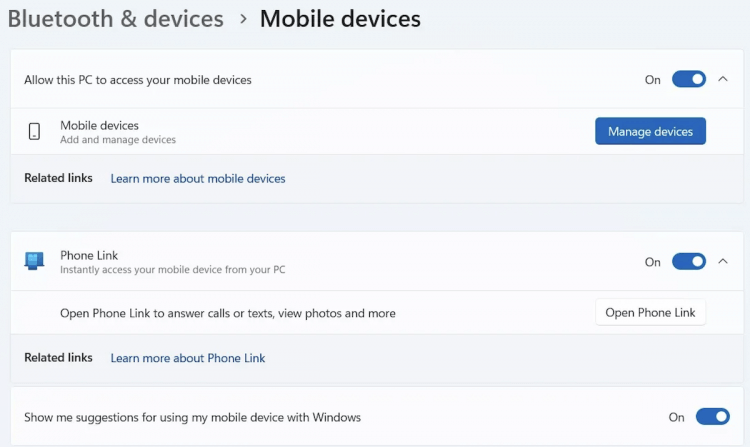Image resolution: width=750 pixels, height=447 pixels.
Task: Click the mobile phone icon
Action: (34, 131)
